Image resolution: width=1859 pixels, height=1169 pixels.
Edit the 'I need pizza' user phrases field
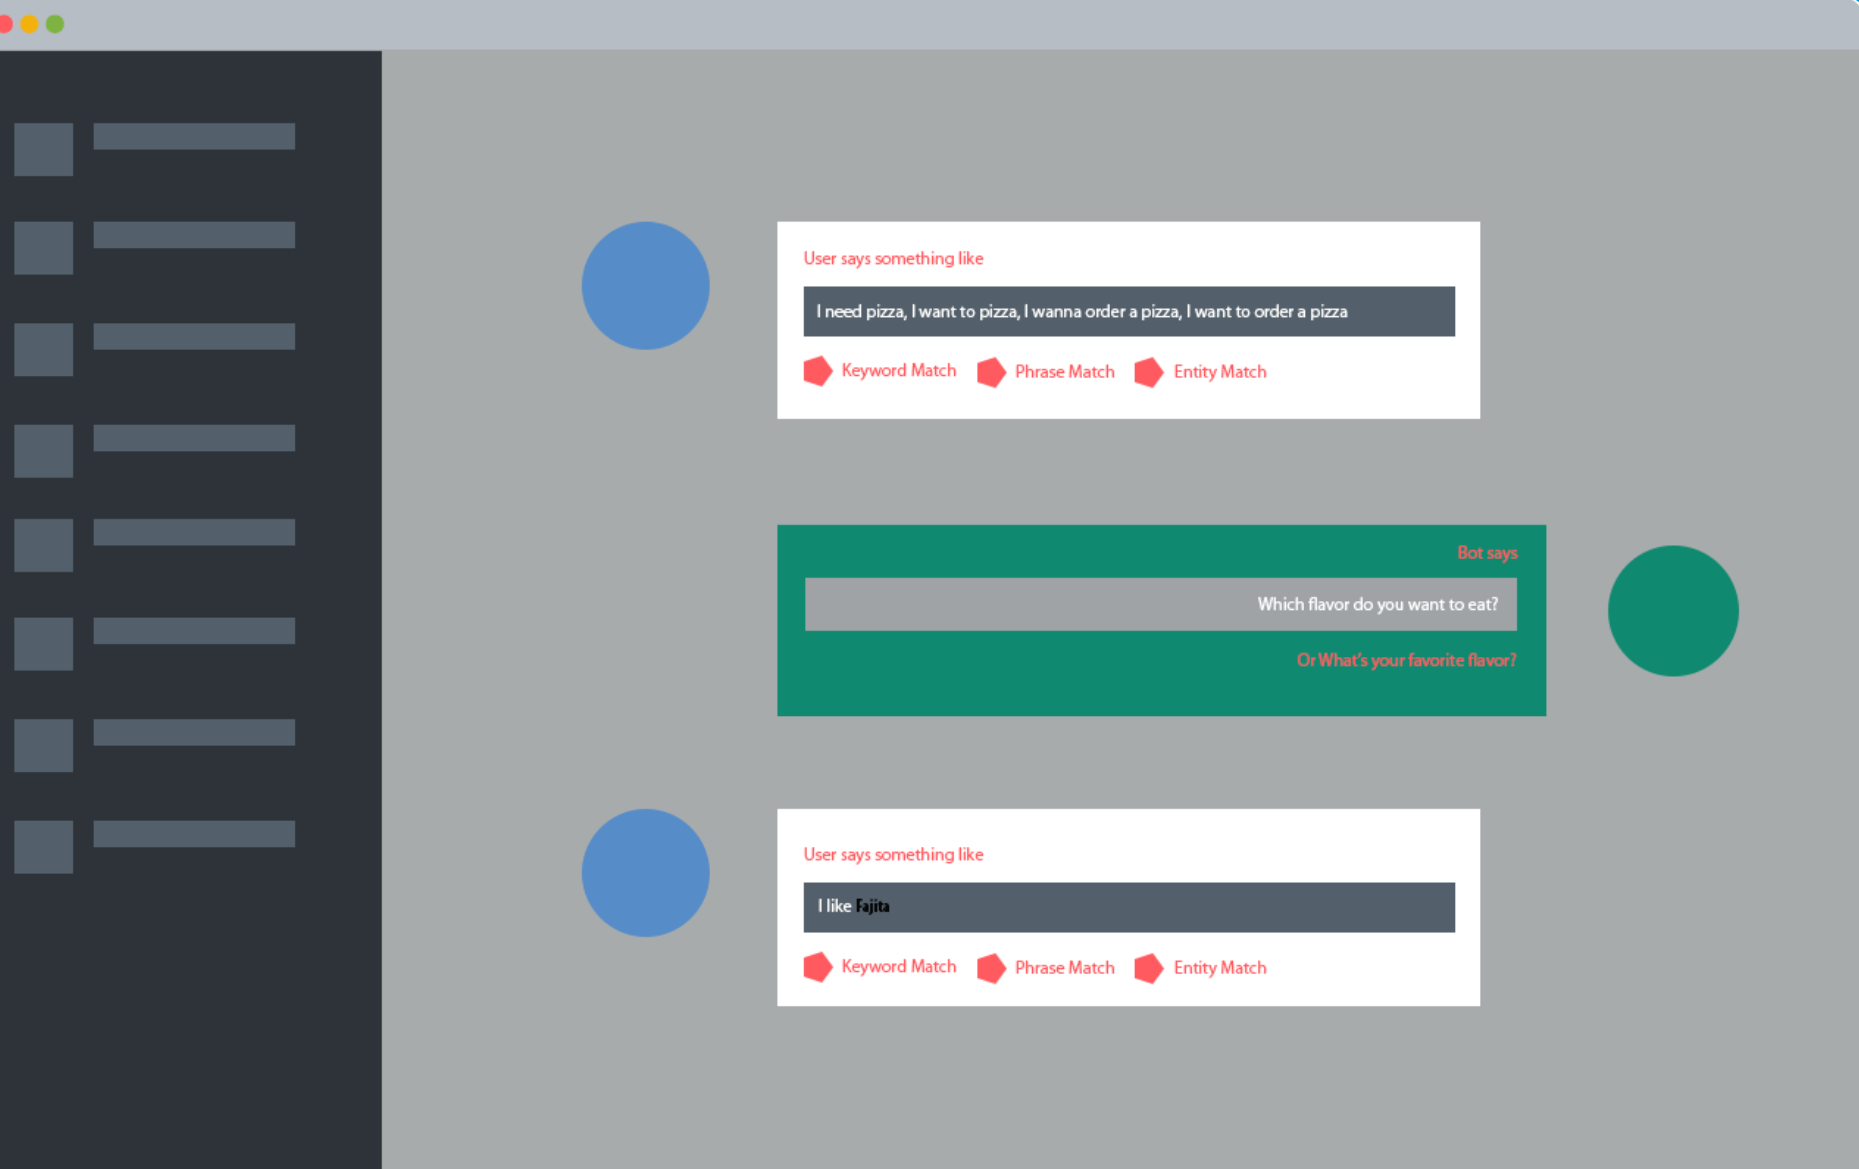(1129, 311)
